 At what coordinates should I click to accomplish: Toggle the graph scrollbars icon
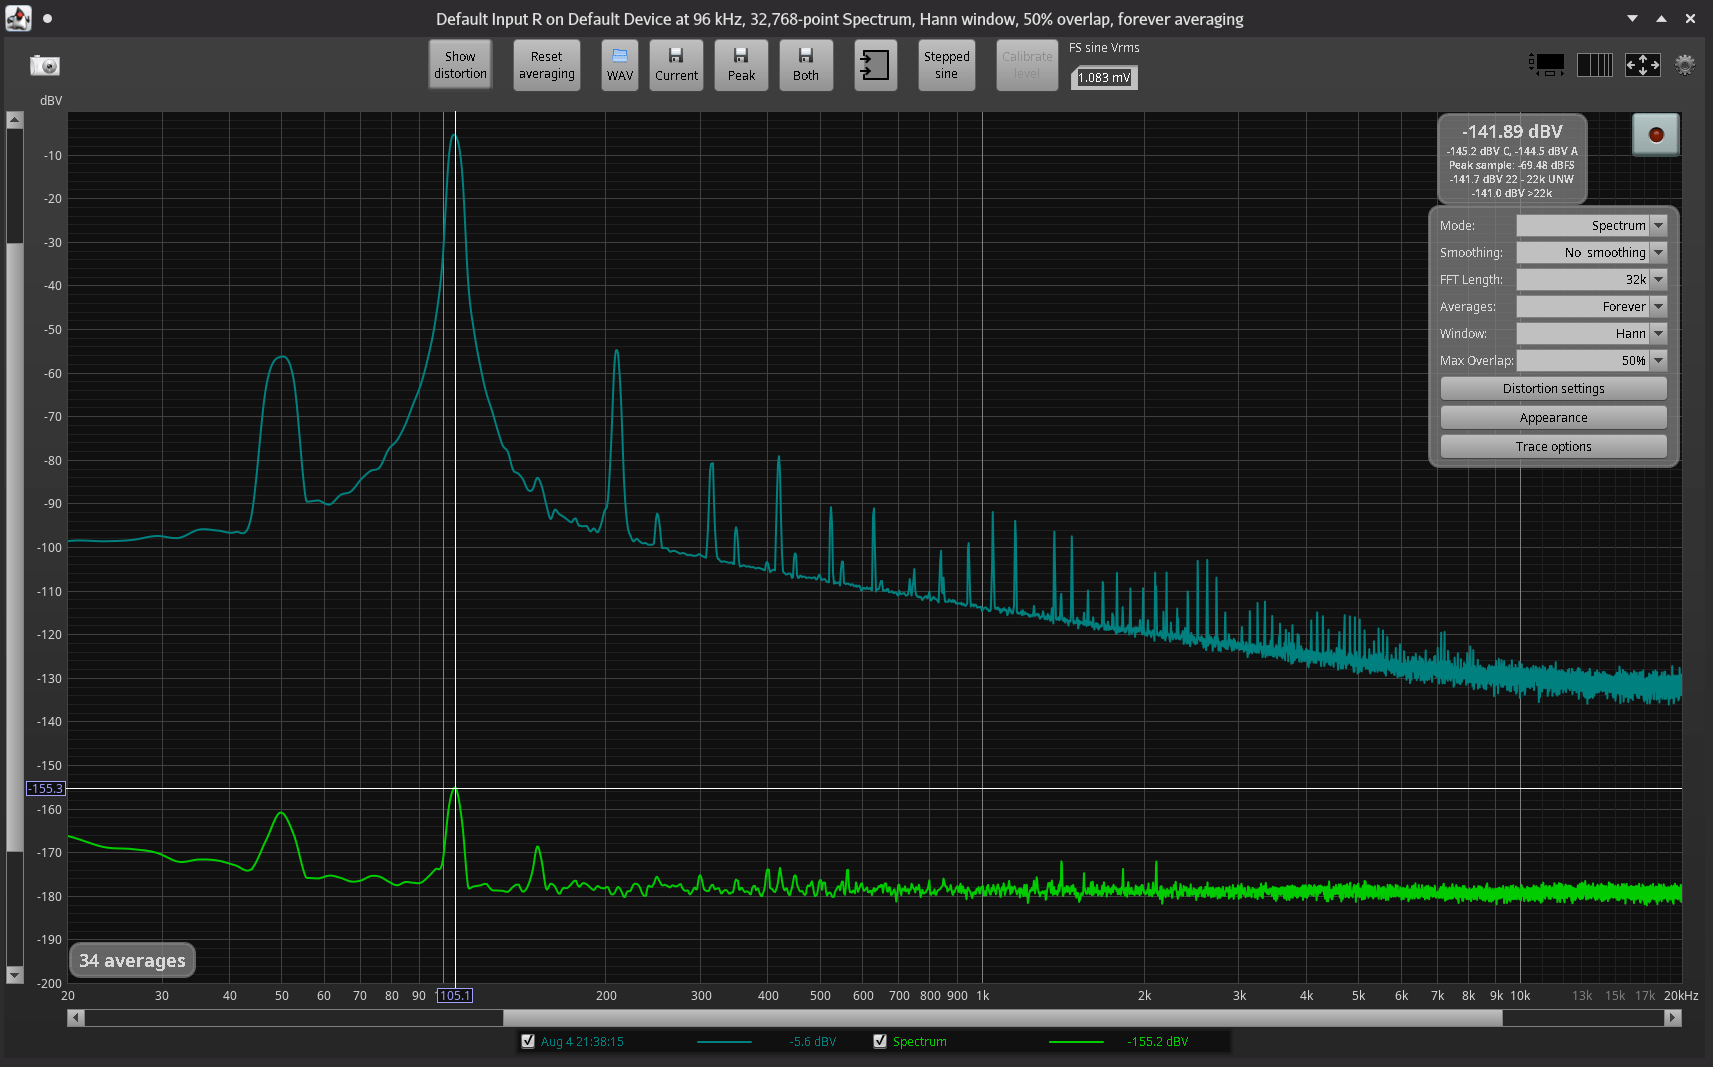pyautogui.click(x=1547, y=65)
